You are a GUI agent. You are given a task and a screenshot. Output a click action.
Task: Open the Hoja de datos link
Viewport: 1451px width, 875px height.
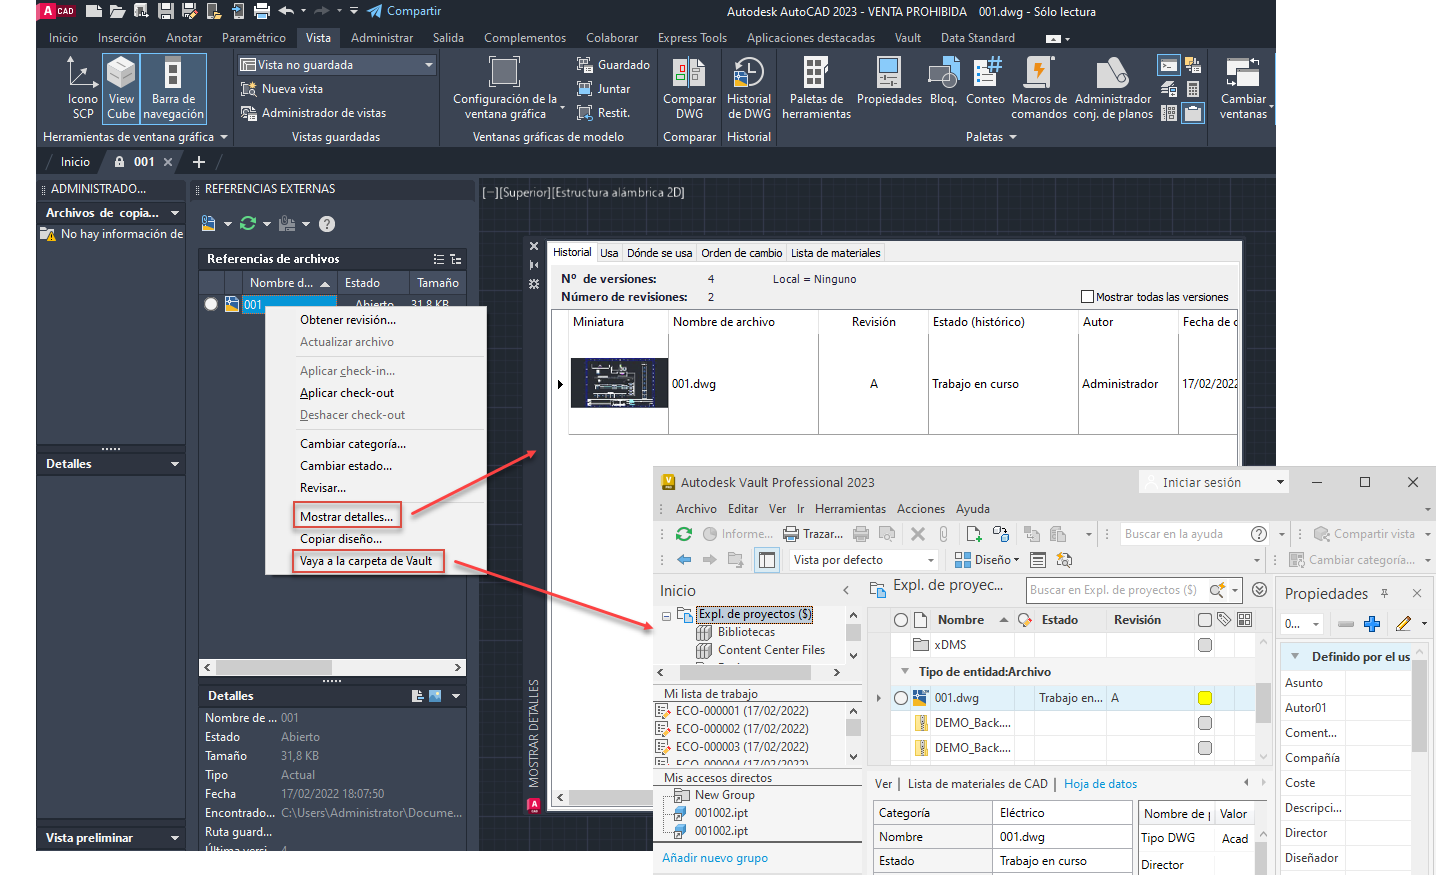tap(1100, 784)
